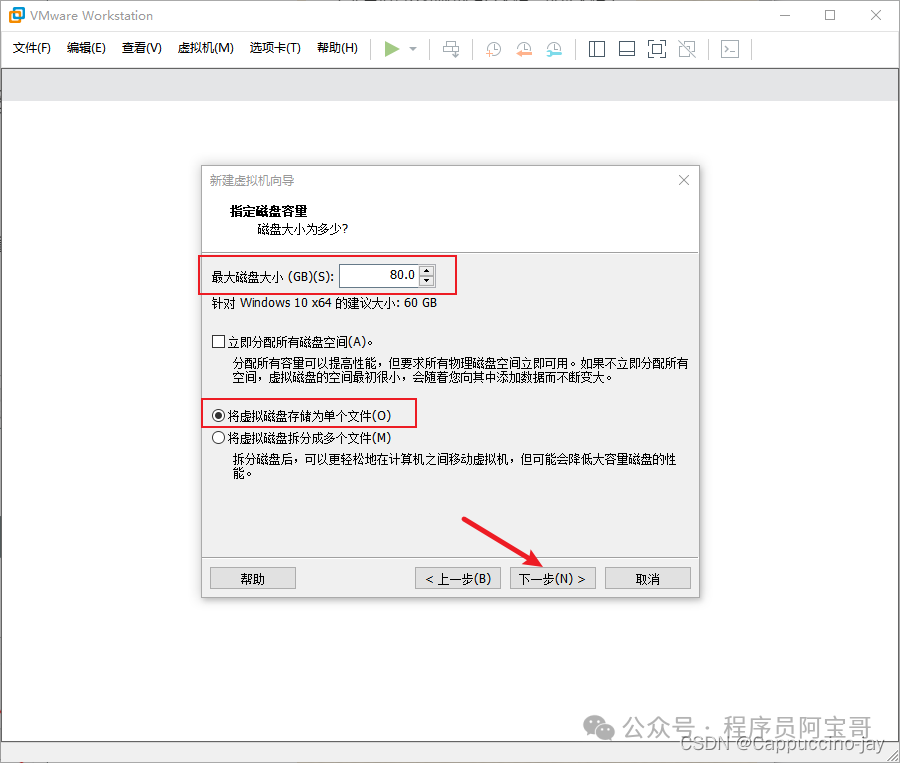Screen dimensions: 900x763
Task: Decrease disk size with the down spinner arrow
Action: (x=426, y=281)
